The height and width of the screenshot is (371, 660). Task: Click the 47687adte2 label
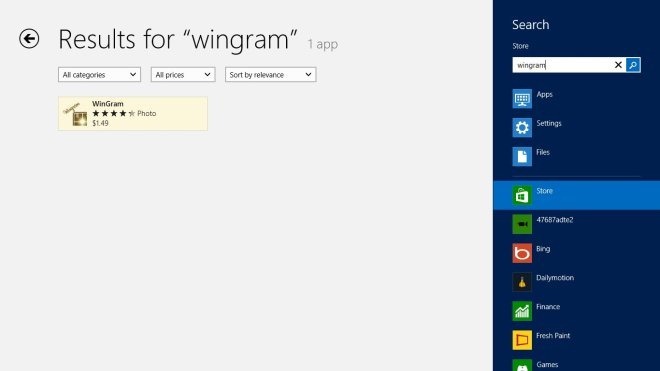pyautogui.click(x=555, y=220)
